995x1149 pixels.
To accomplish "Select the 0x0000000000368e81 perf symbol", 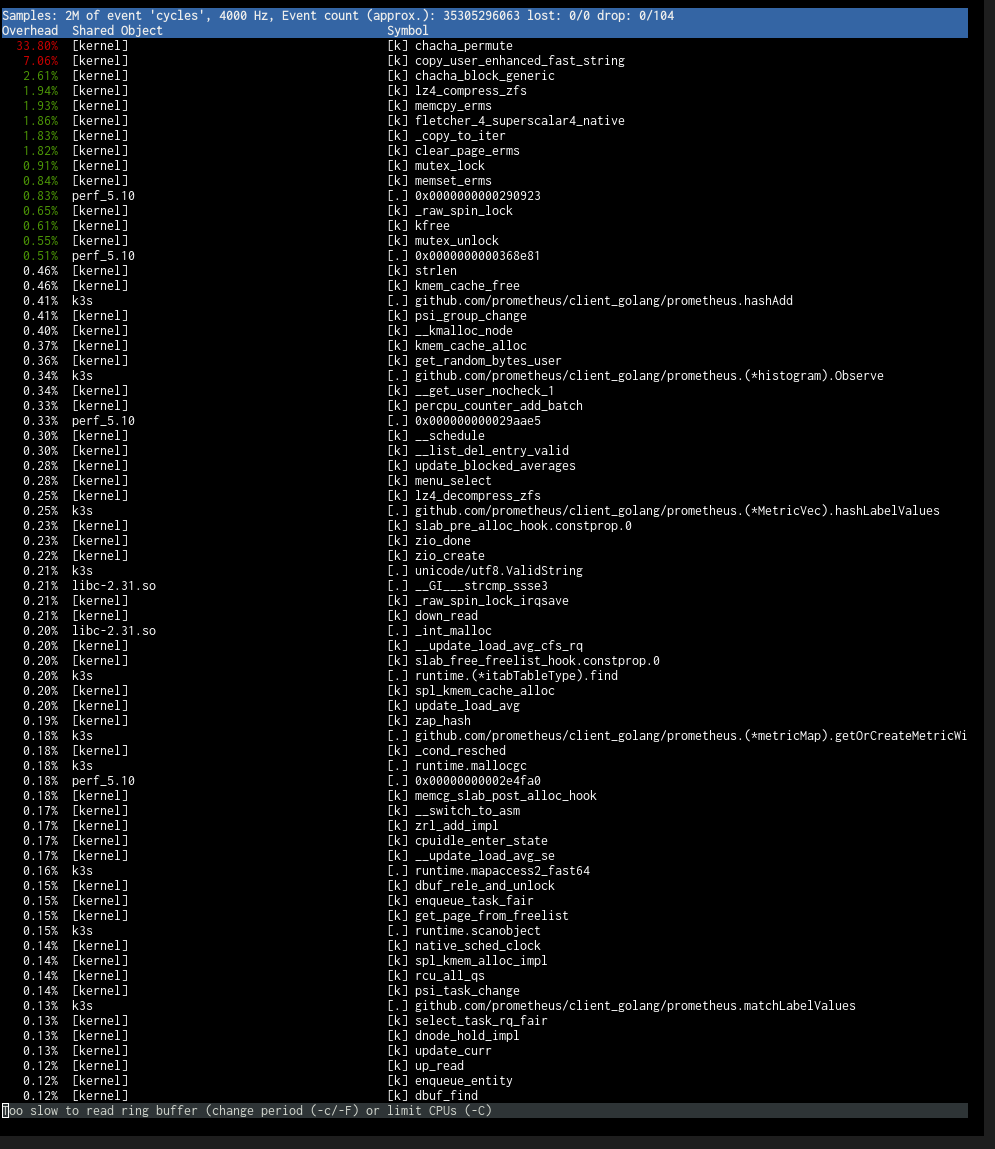I will [x=484, y=256].
